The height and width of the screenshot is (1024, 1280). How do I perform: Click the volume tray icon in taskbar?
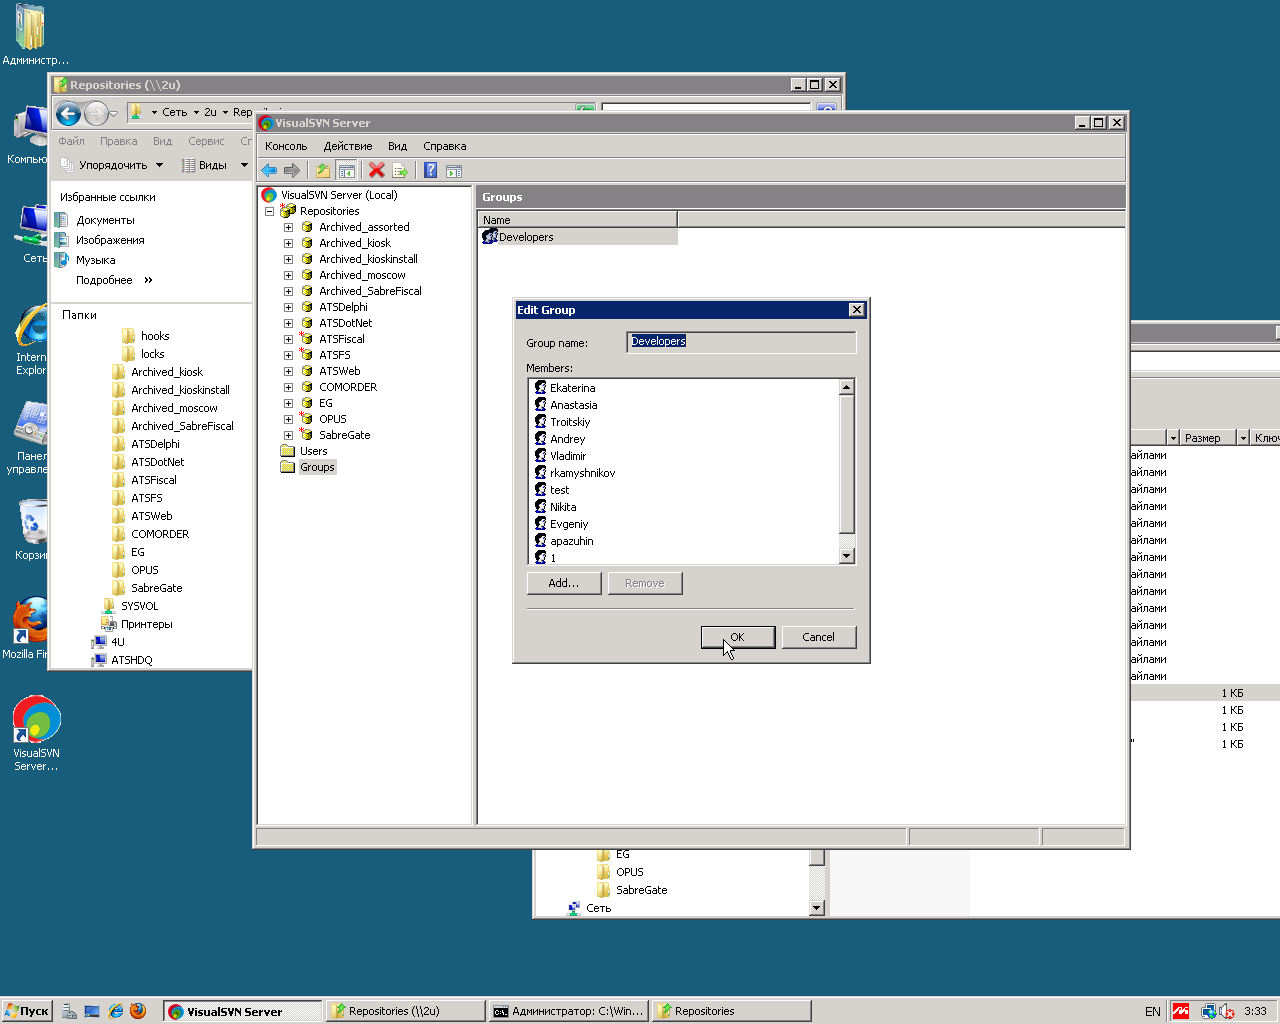tap(1227, 1011)
